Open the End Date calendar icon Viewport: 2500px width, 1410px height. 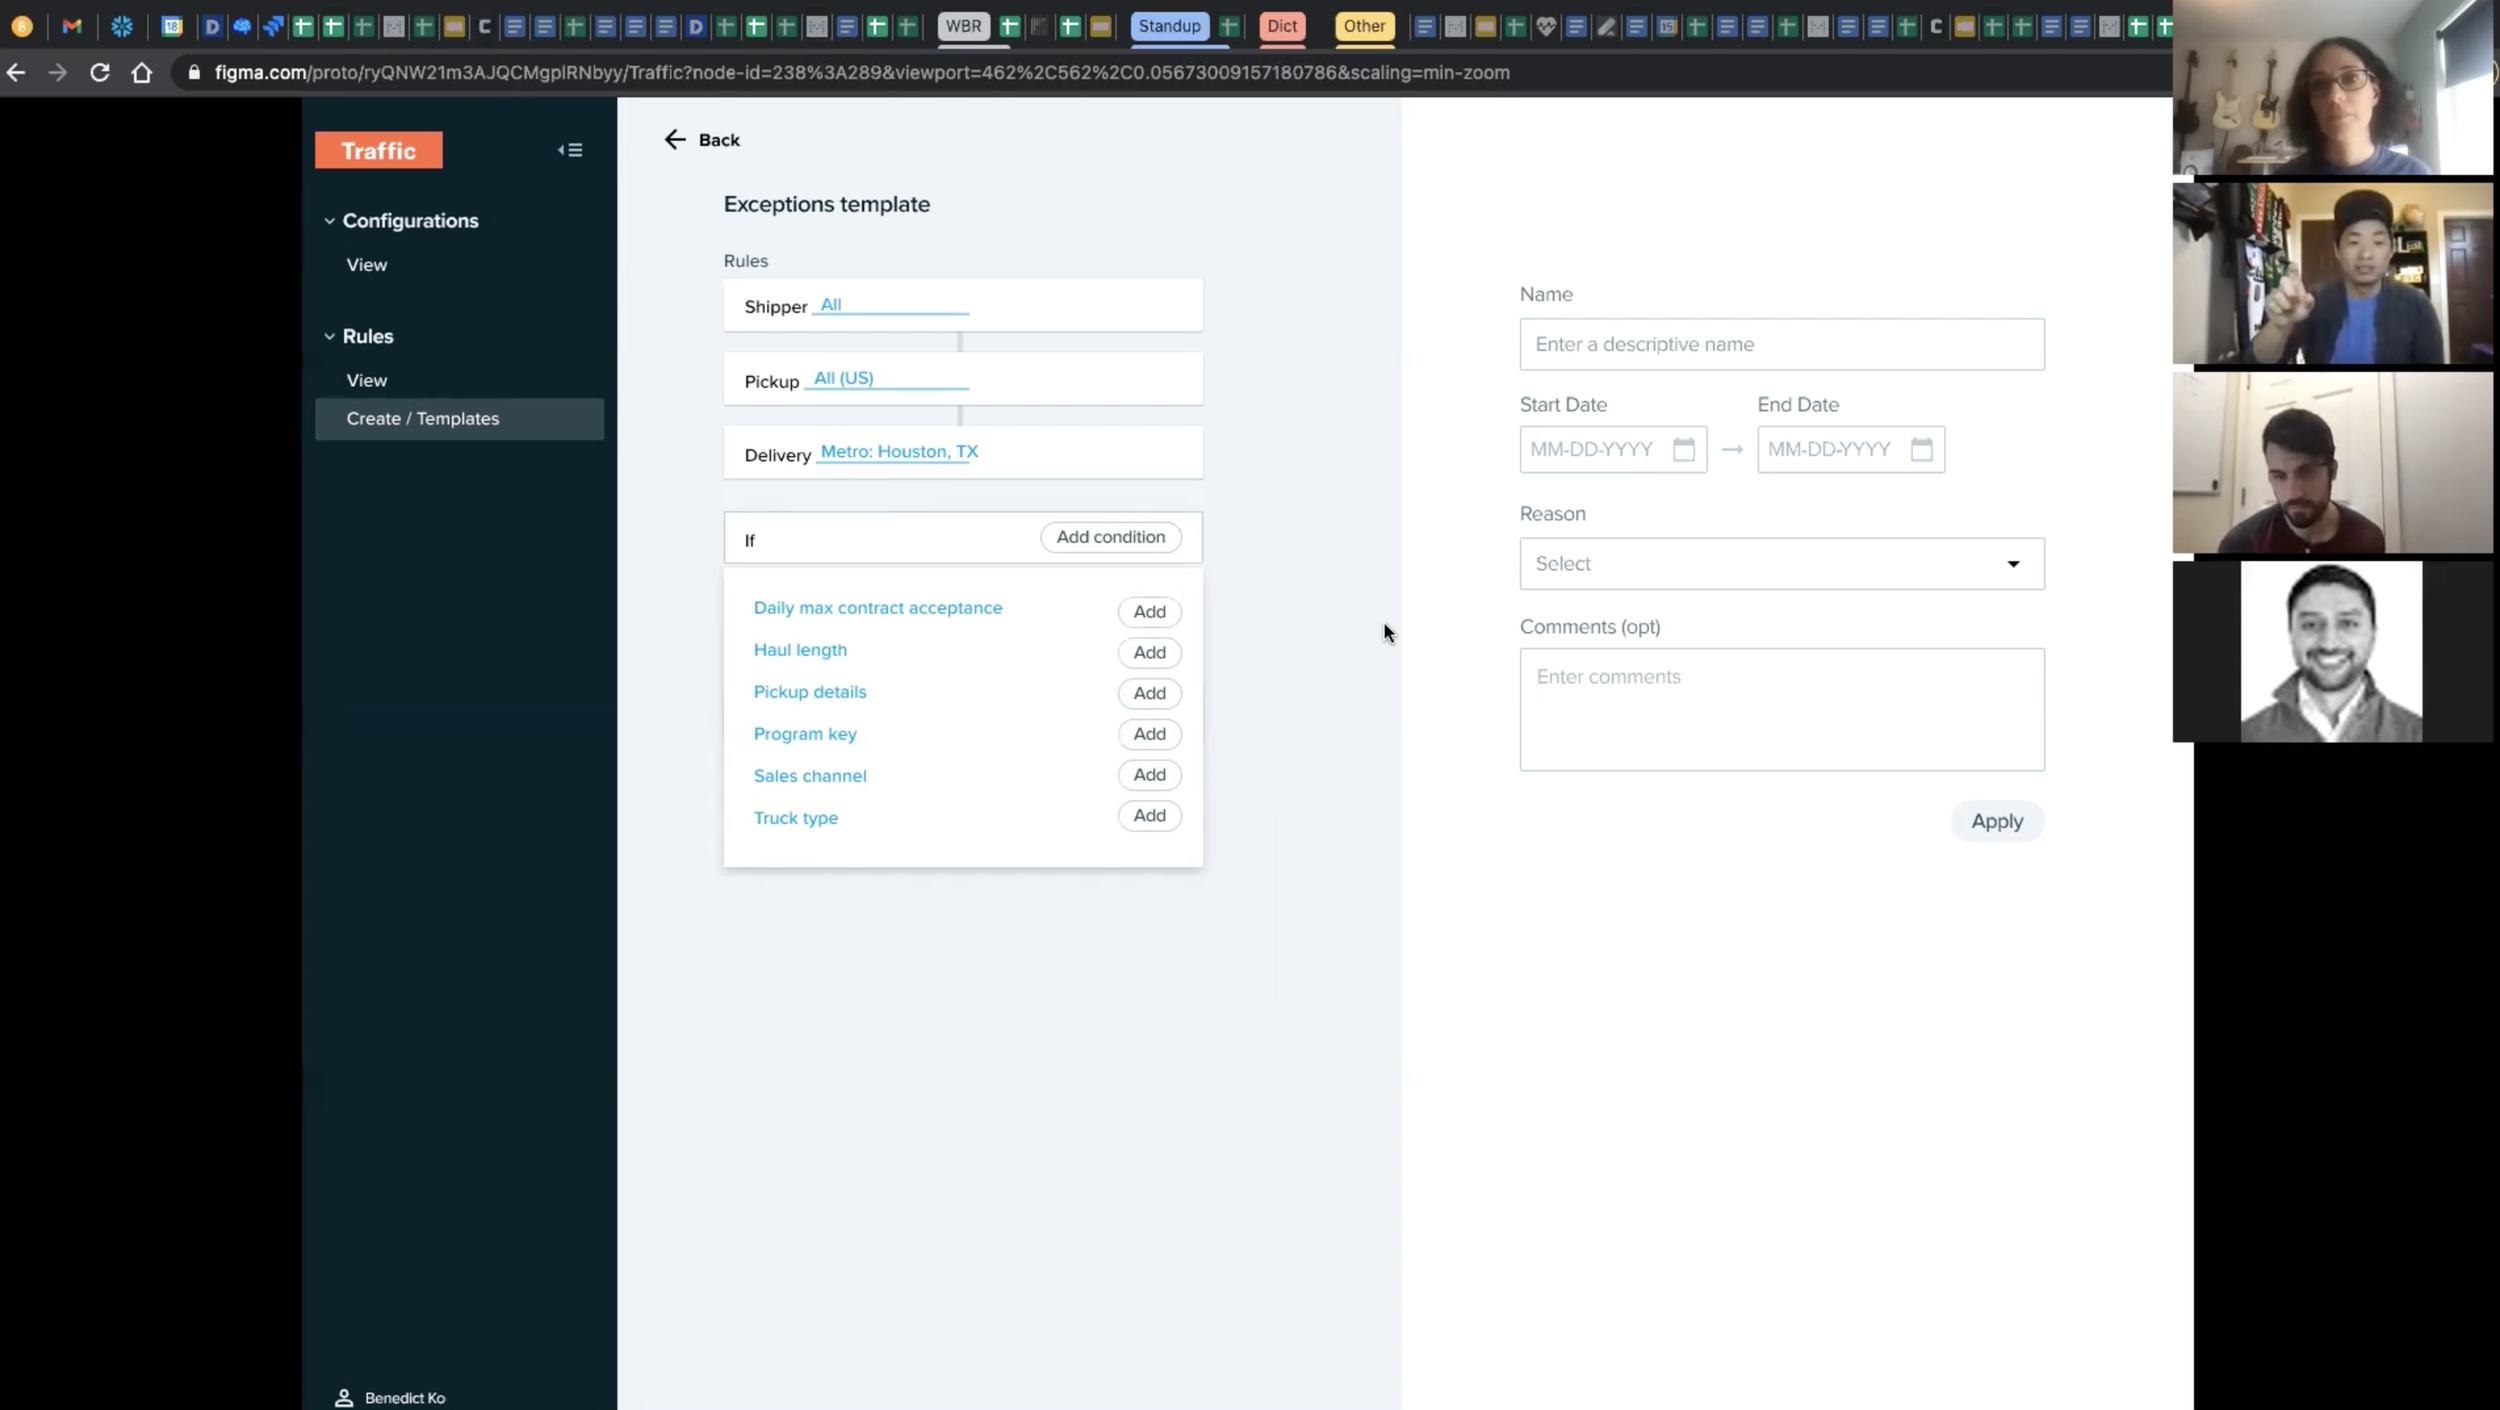click(x=1921, y=449)
